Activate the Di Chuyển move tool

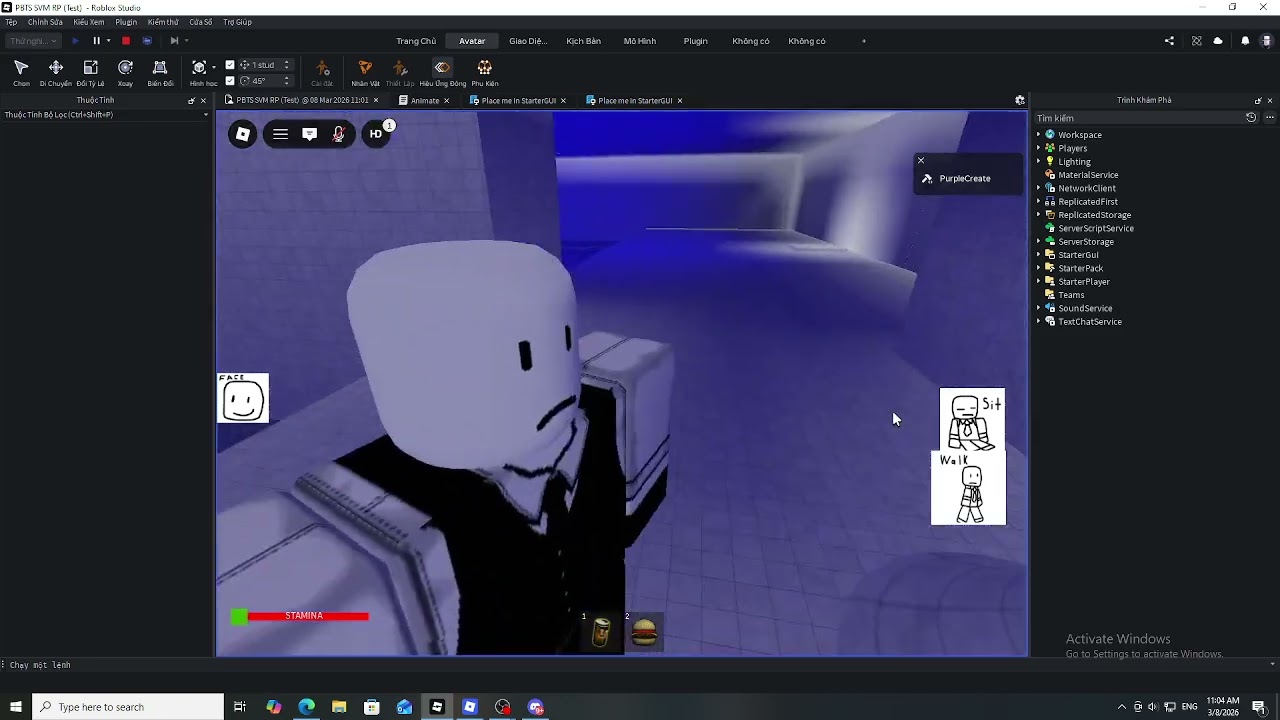[56, 73]
